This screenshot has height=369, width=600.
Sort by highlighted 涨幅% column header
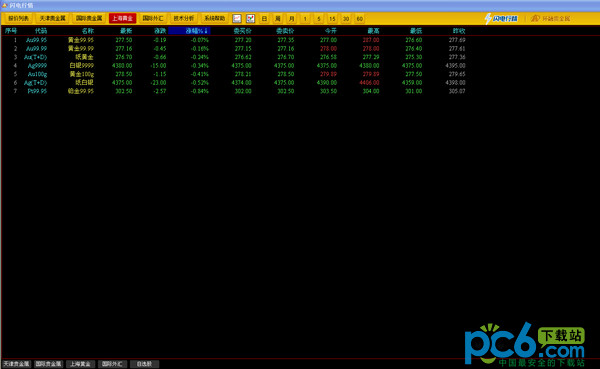(x=189, y=31)
